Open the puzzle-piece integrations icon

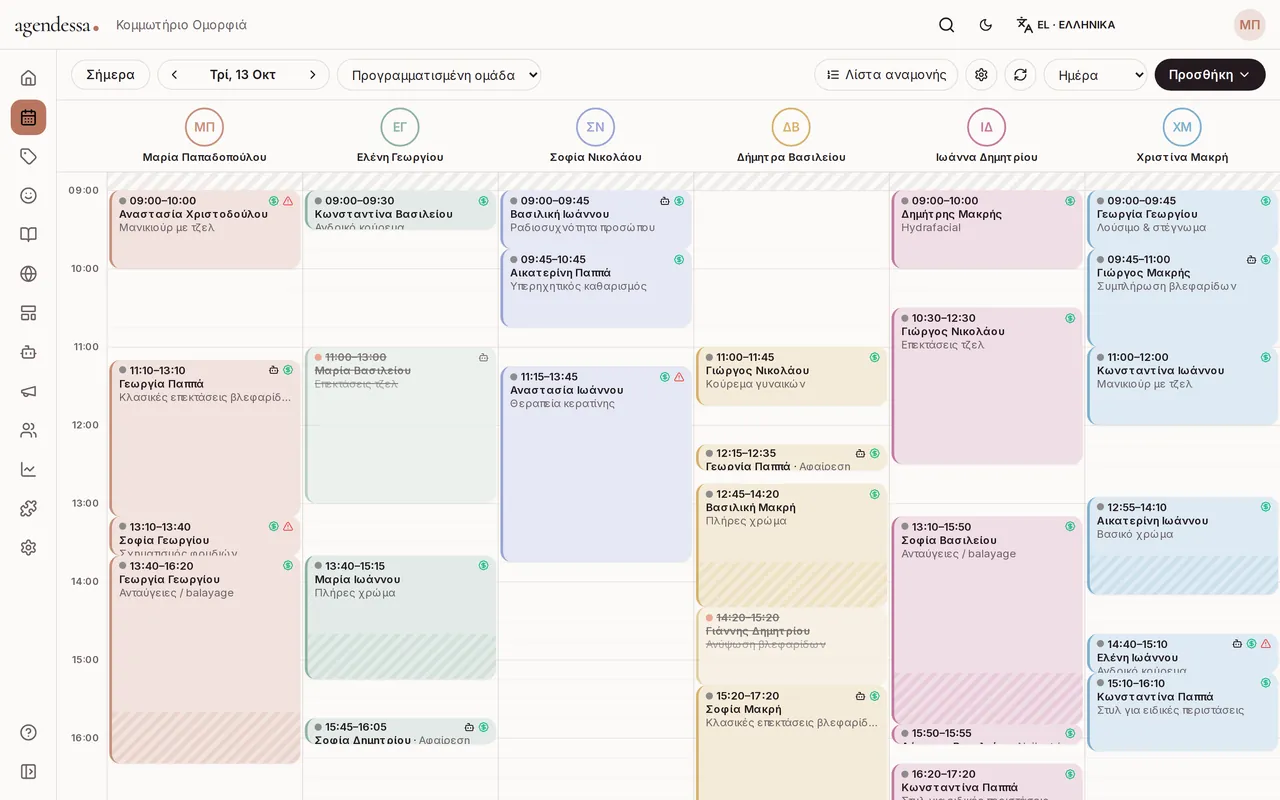coord(28,508)
